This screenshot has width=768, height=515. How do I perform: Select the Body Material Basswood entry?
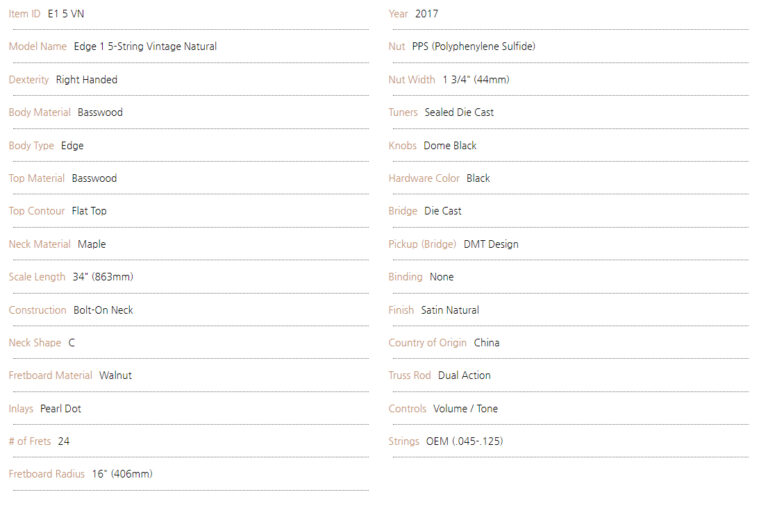click(100, 112)
